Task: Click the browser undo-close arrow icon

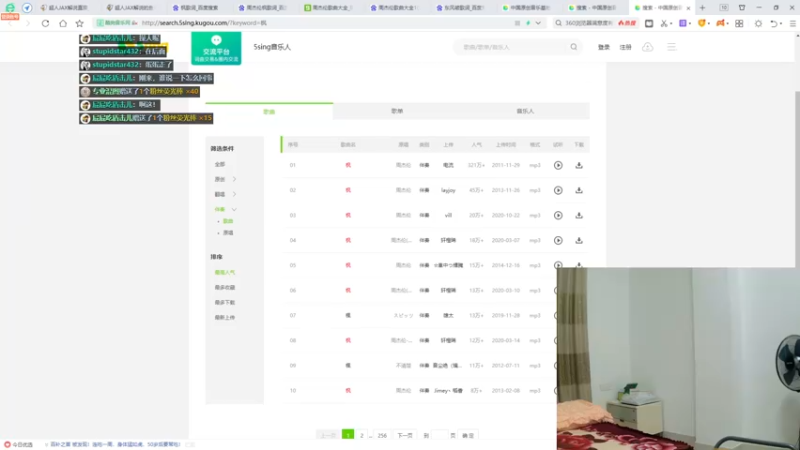Action: click(x=774, y=23)
